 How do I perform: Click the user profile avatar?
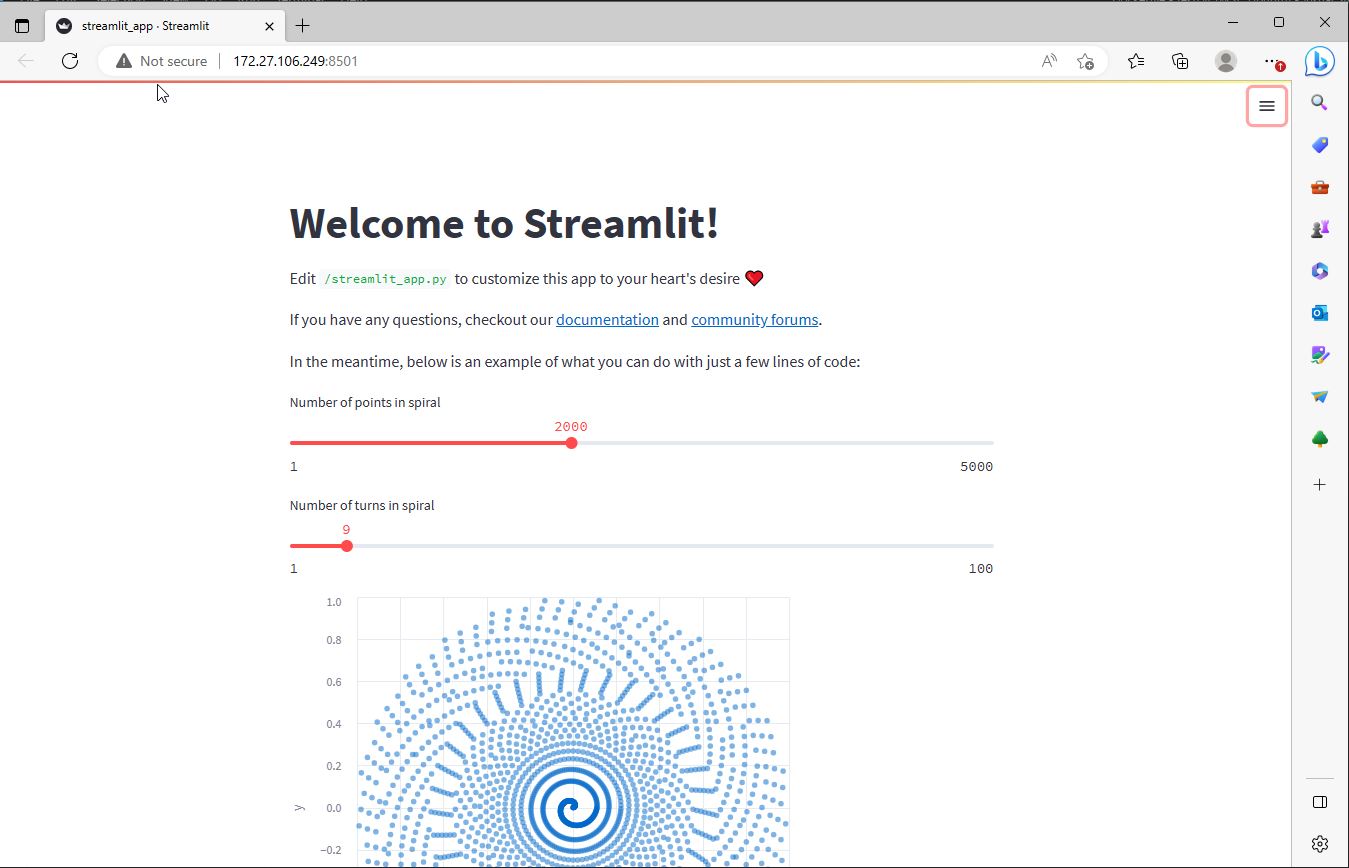pos(1225,61)
